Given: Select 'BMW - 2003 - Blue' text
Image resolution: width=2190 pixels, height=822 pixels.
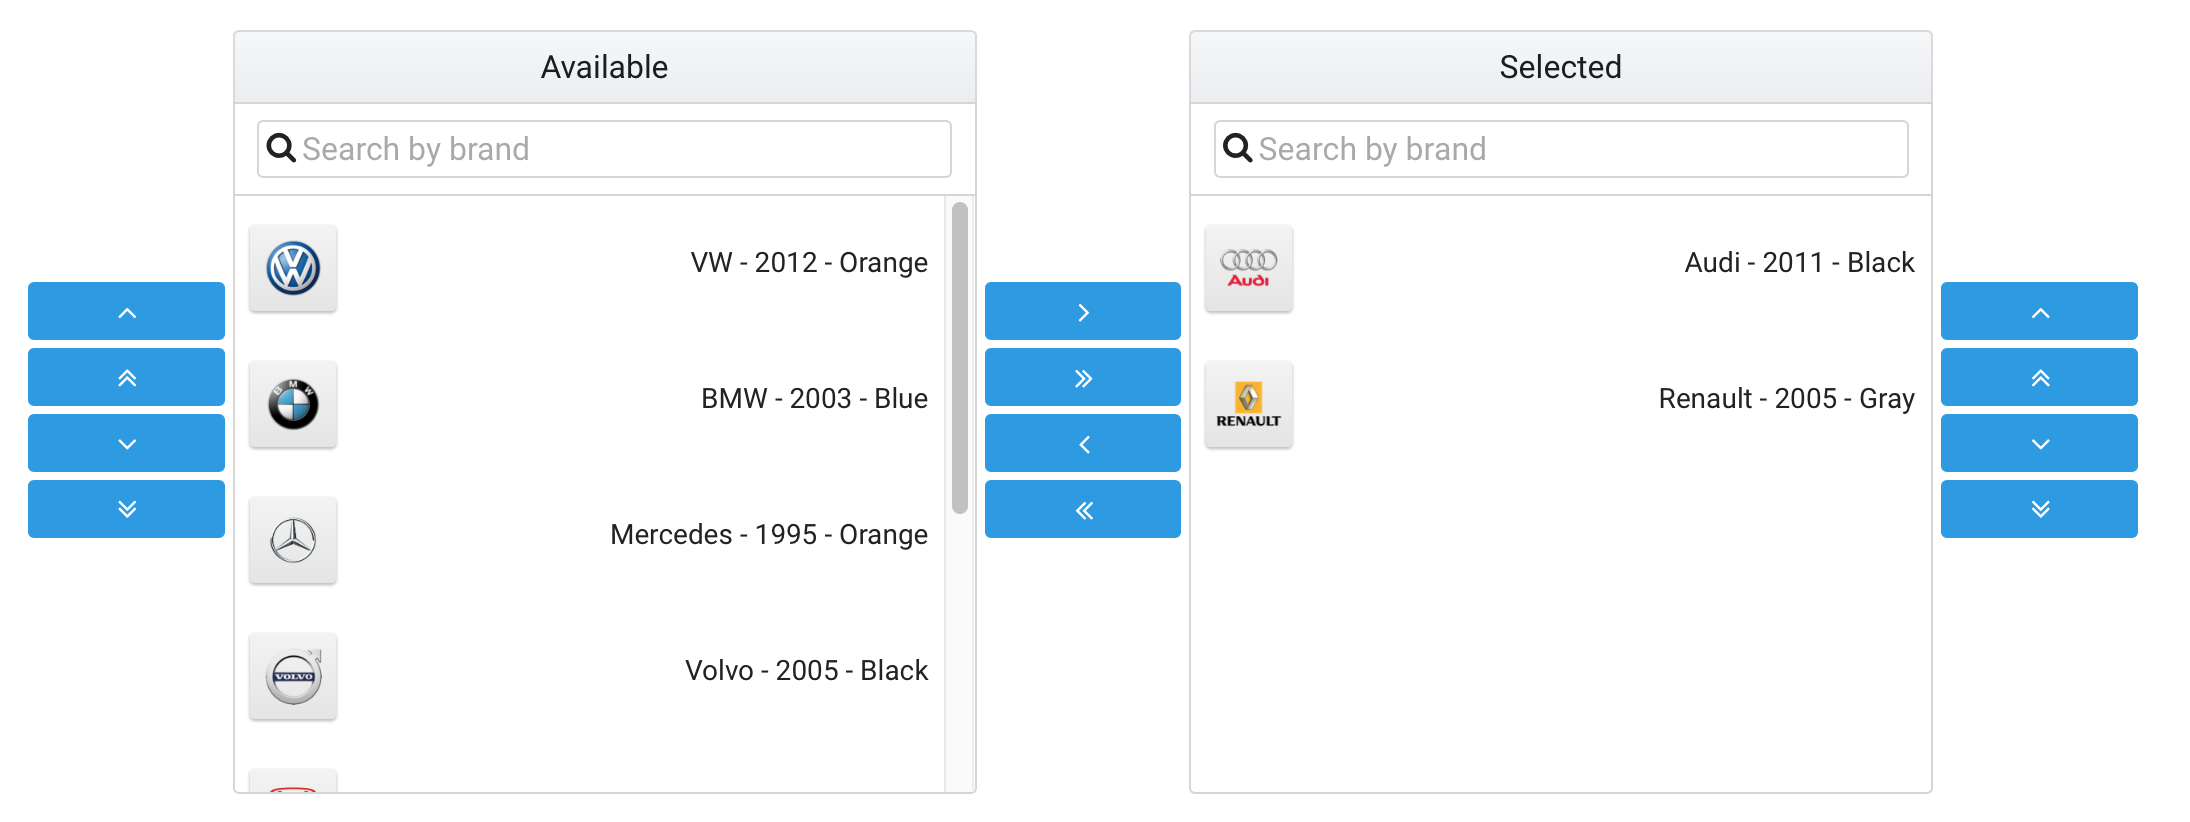Looking at the screenshot, I should point(814,398).
